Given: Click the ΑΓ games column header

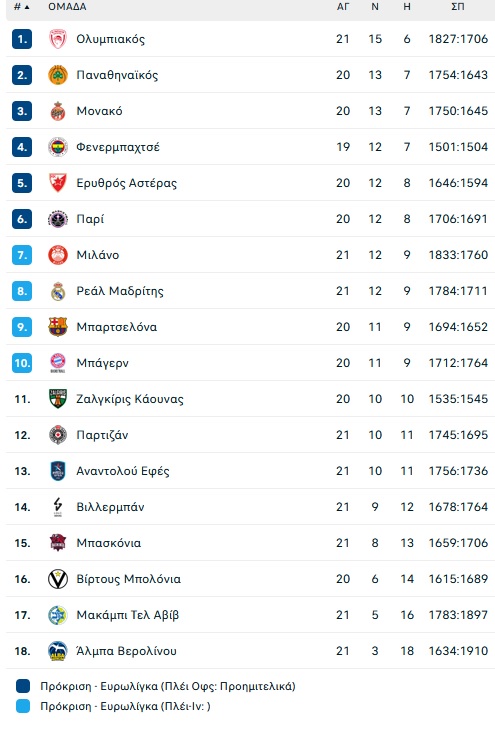Looking at the screenshot, I should pyautogui.click(x=343, y=7).
